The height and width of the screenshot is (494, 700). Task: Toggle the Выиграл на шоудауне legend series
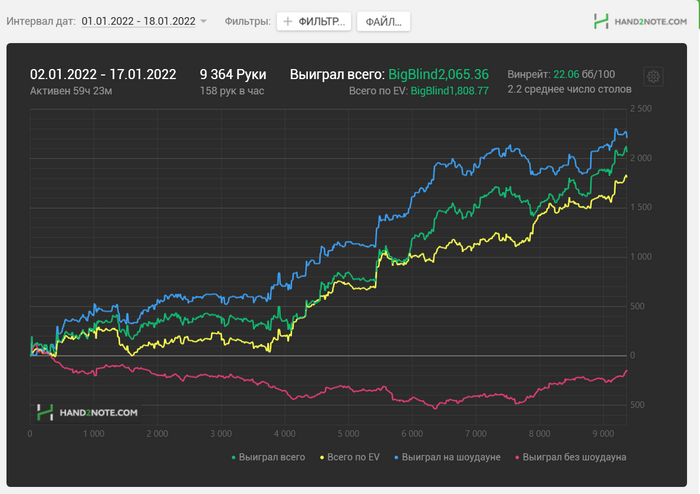[x=447, y=457]
